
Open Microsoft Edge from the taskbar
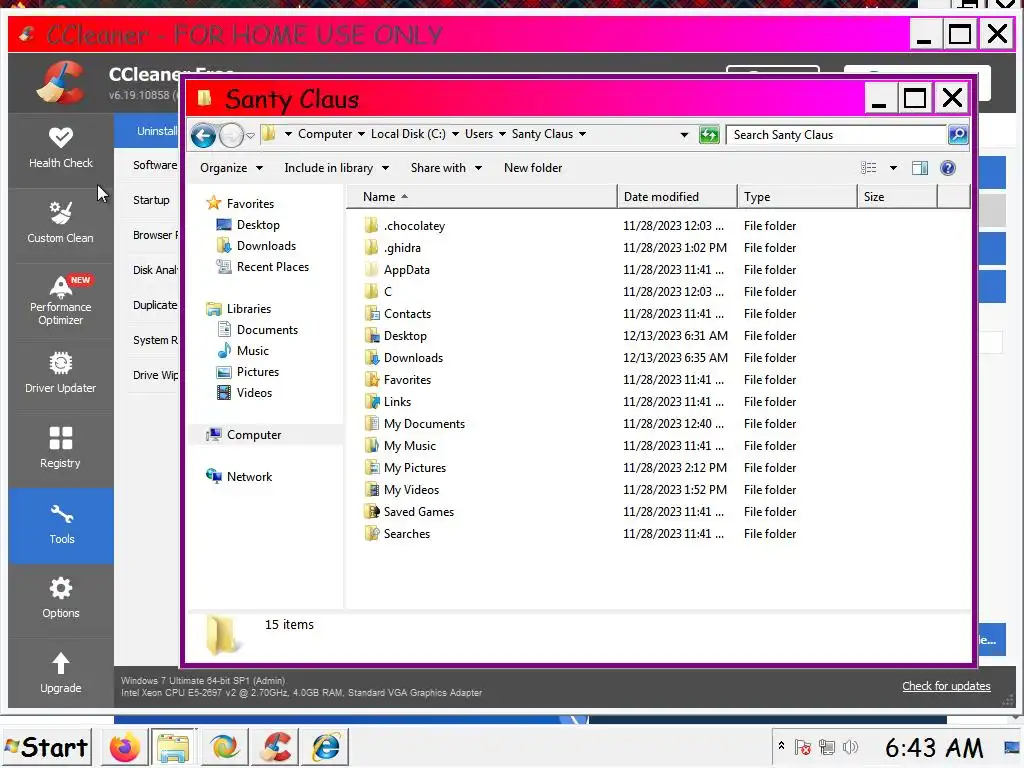coord(225,747)
